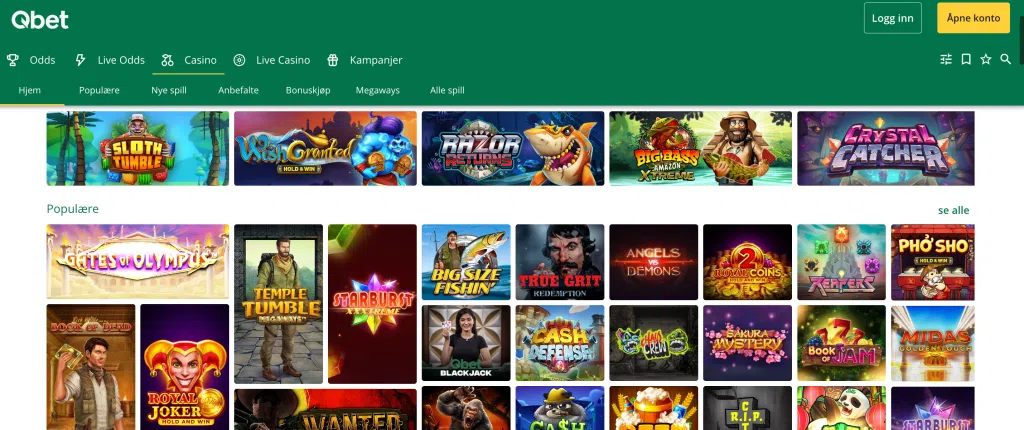Open Big Bass Amazon Xtreme banner
This screenshot has height=430, width=1024.
700,148
